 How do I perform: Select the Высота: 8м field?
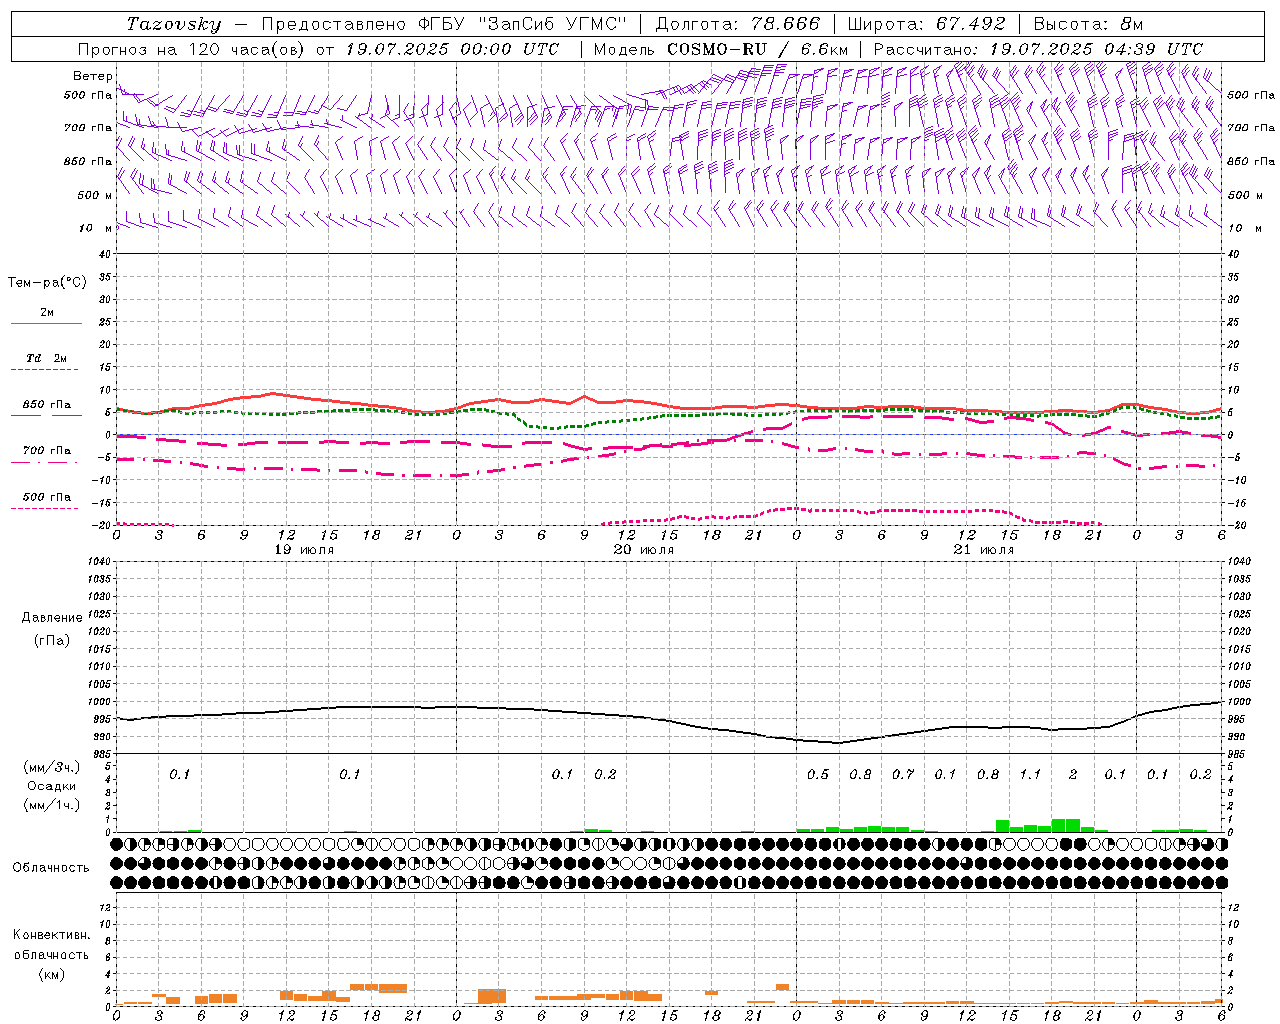(x=1088, y=24)
